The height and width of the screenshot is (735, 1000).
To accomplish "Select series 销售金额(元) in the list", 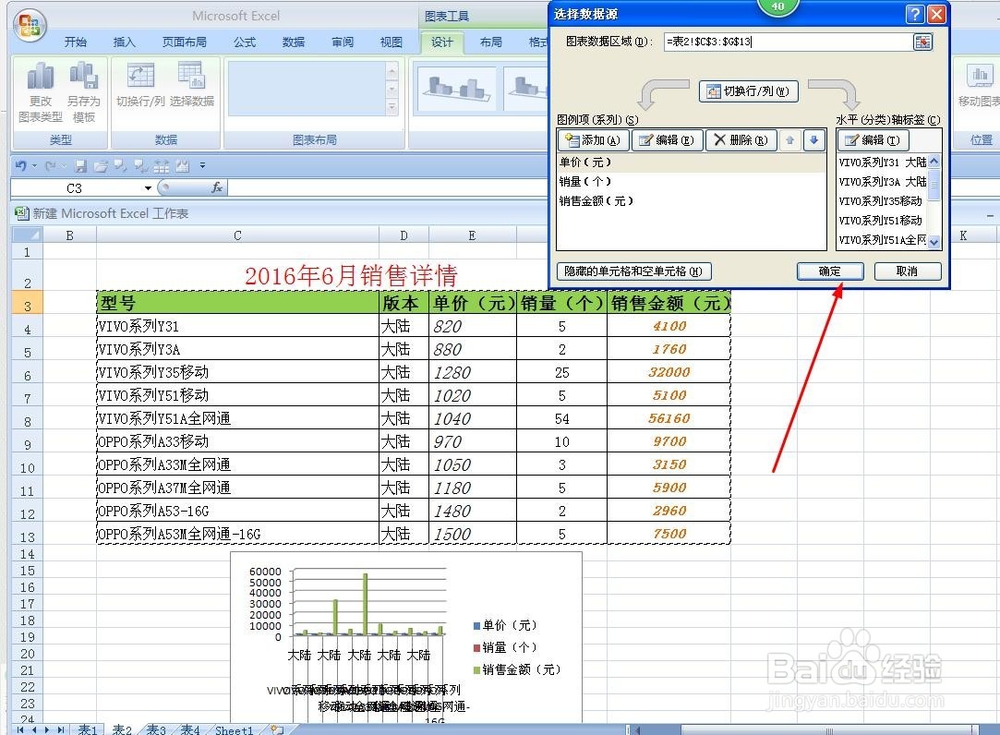I will (x=691, y=201).
